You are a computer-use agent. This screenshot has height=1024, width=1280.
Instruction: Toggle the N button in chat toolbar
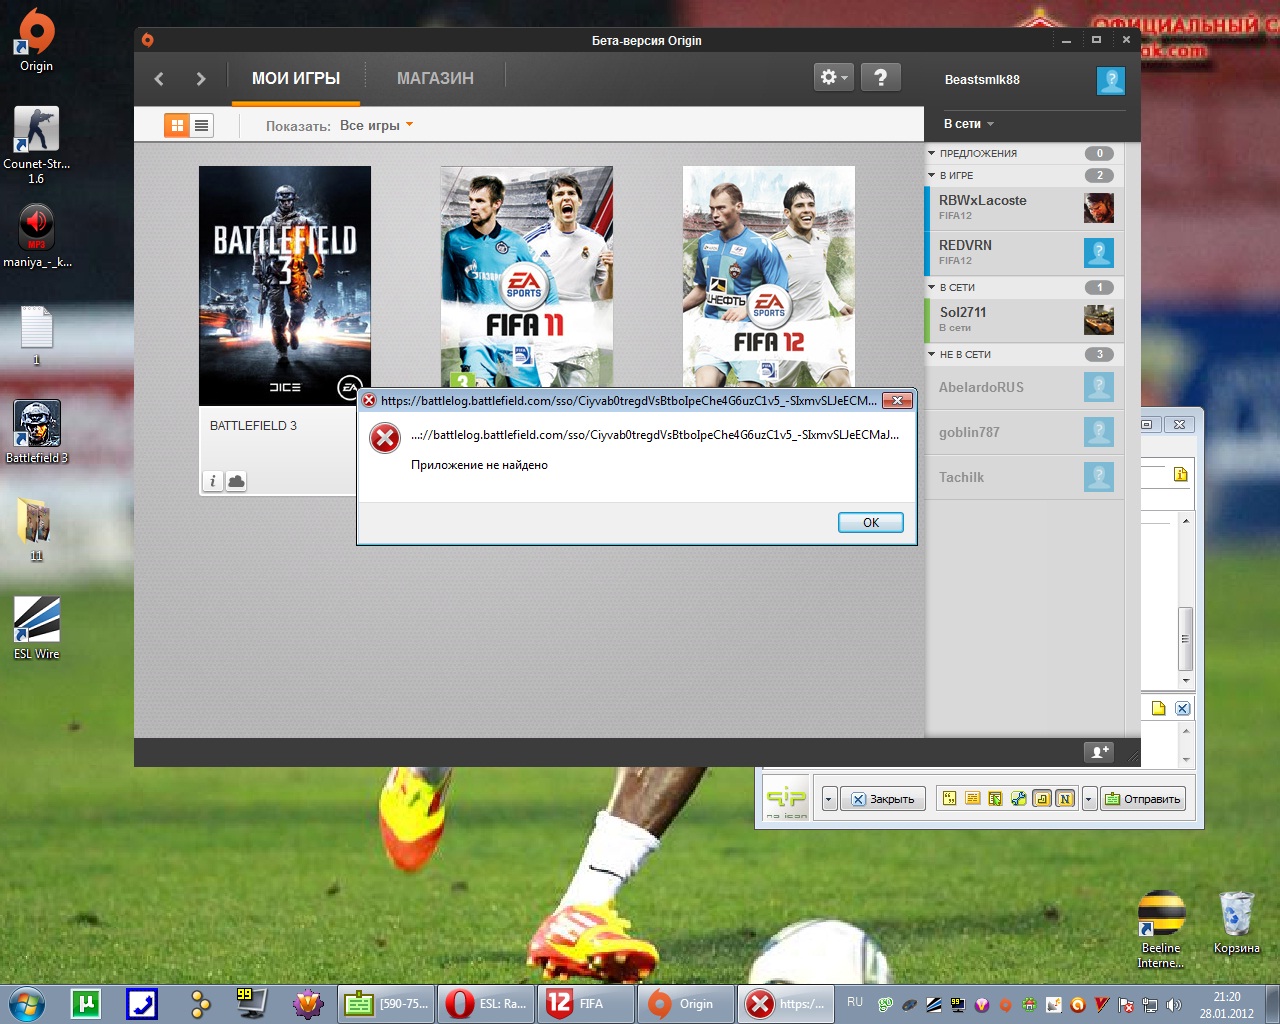click(x=1065, y=798)
